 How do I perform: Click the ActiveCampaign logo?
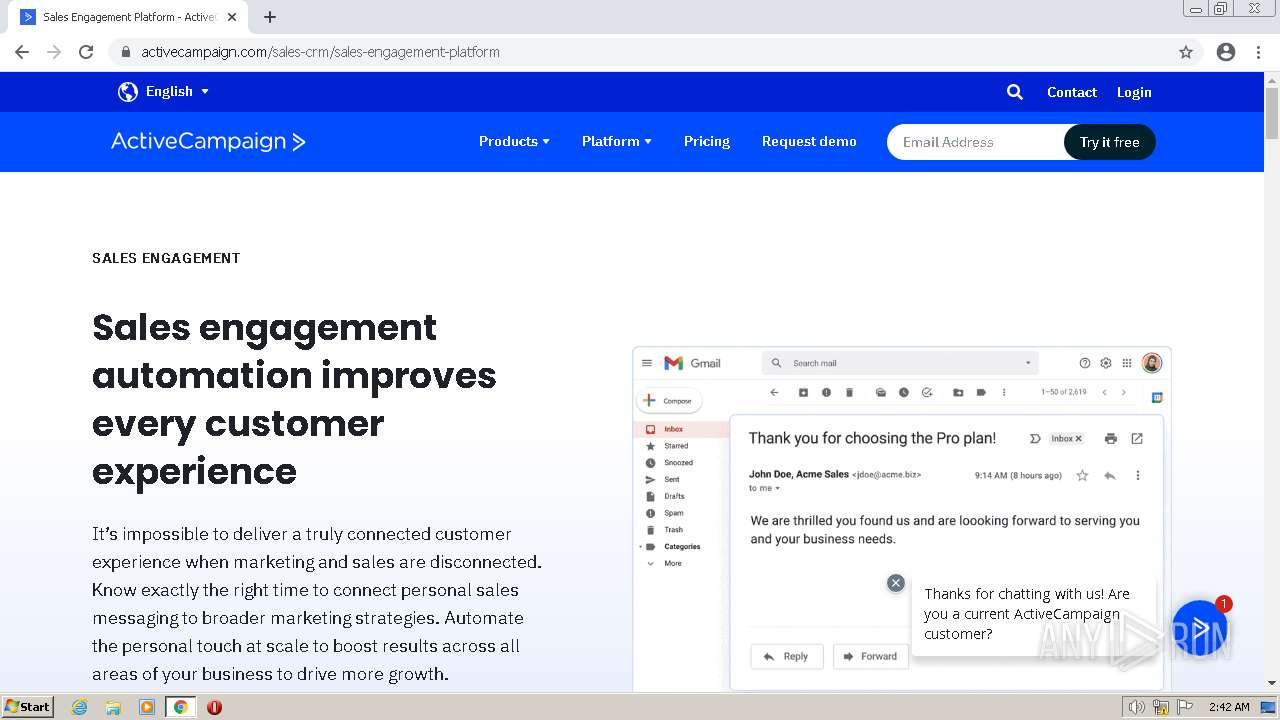(208, 141)
